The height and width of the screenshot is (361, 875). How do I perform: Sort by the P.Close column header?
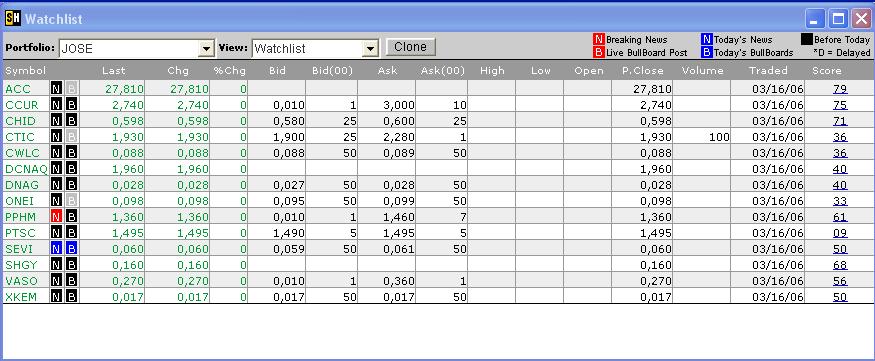tap(643, 71)
